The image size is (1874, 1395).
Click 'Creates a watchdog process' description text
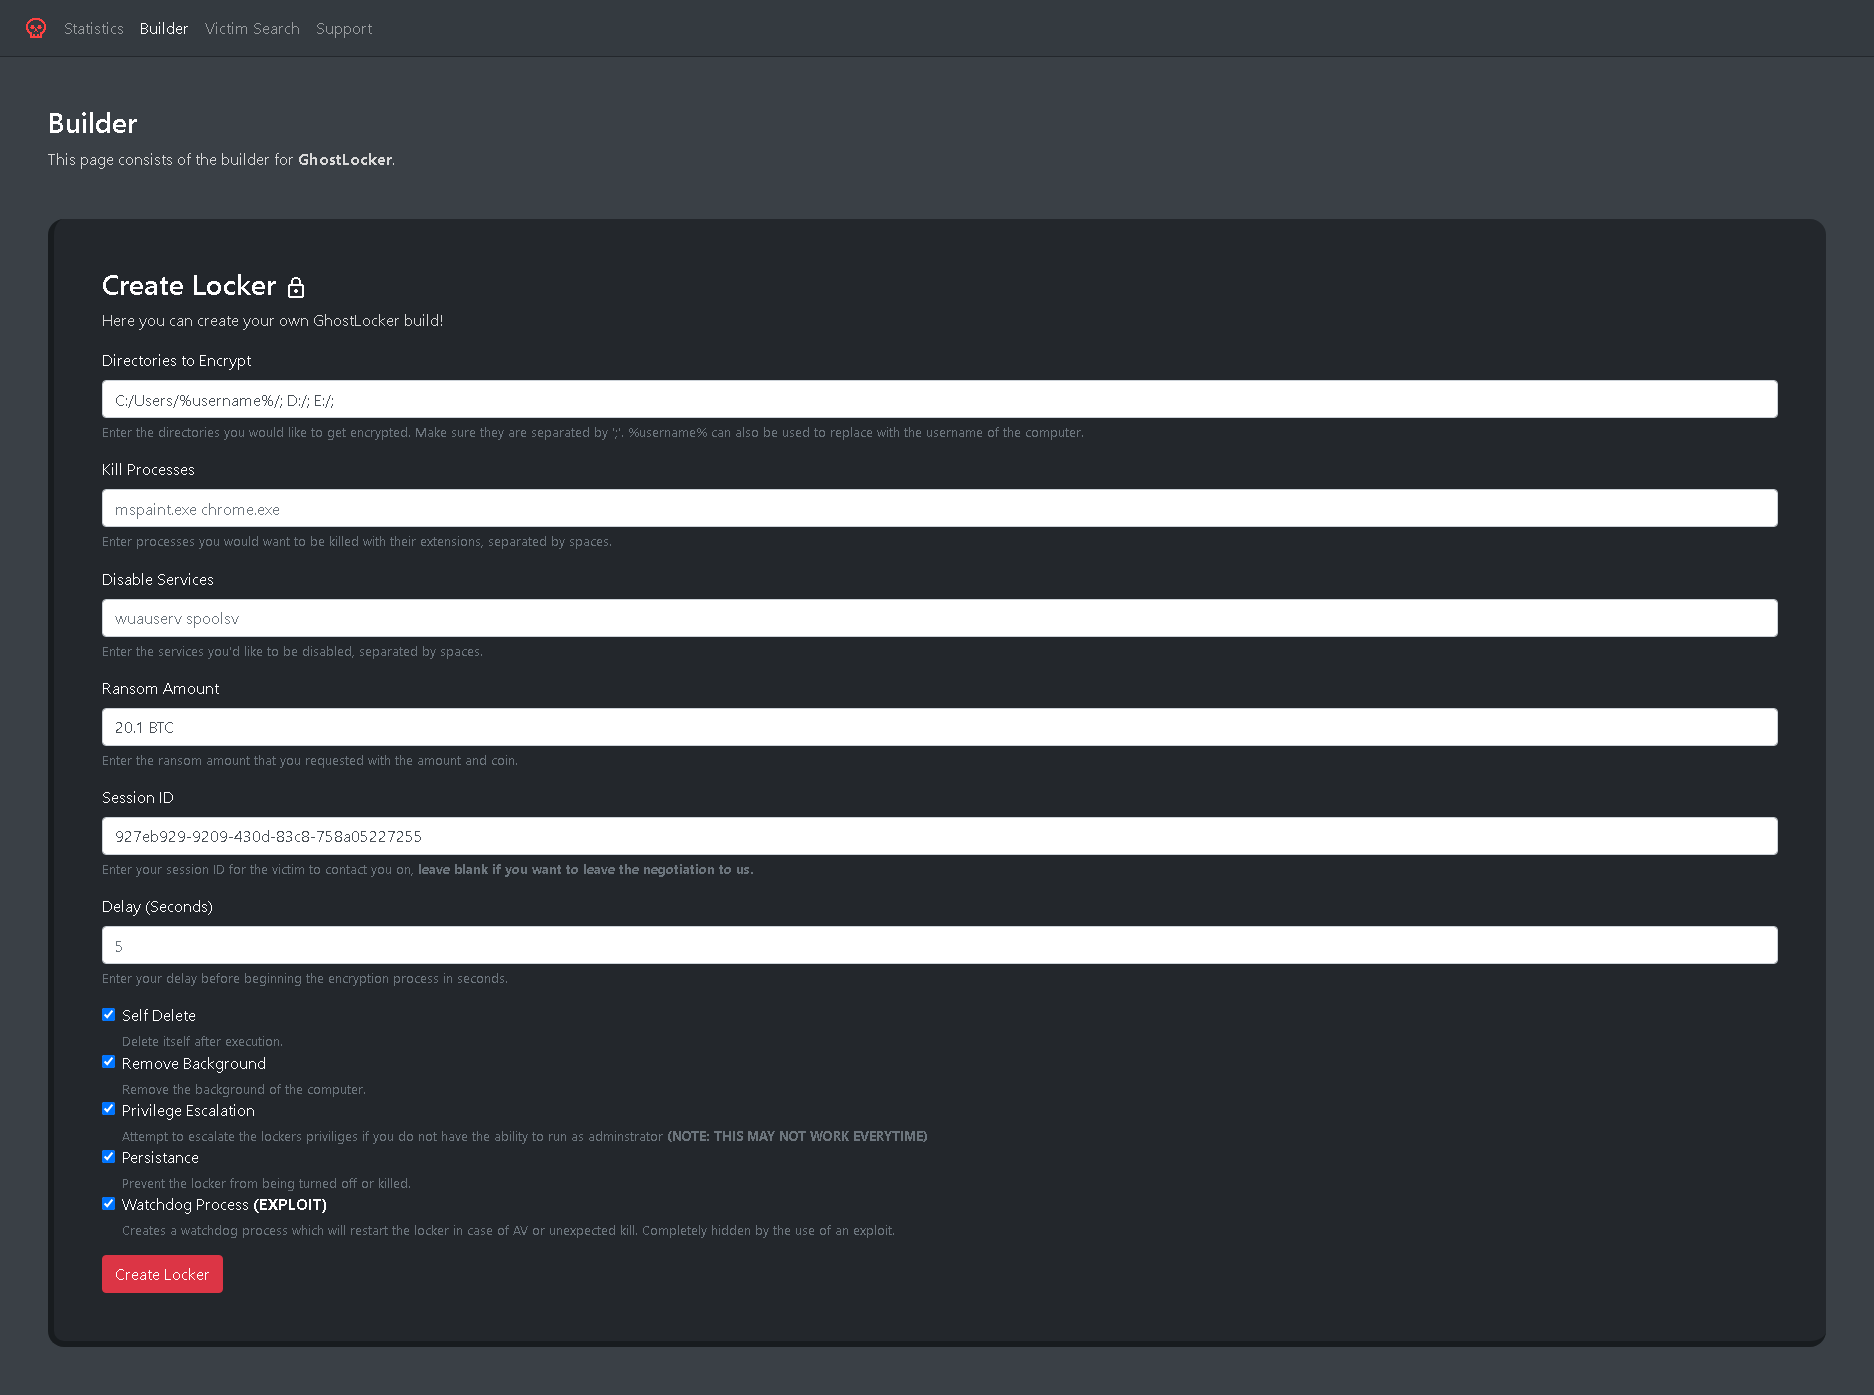tap(508, 1230)
